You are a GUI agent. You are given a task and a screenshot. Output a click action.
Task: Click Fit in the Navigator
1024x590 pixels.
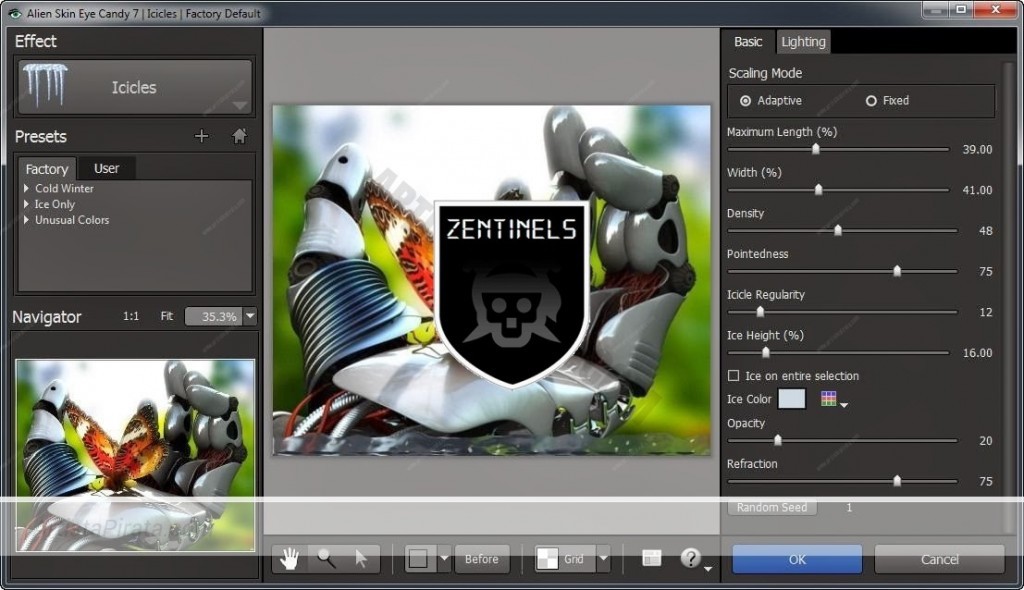pos(167,316)
